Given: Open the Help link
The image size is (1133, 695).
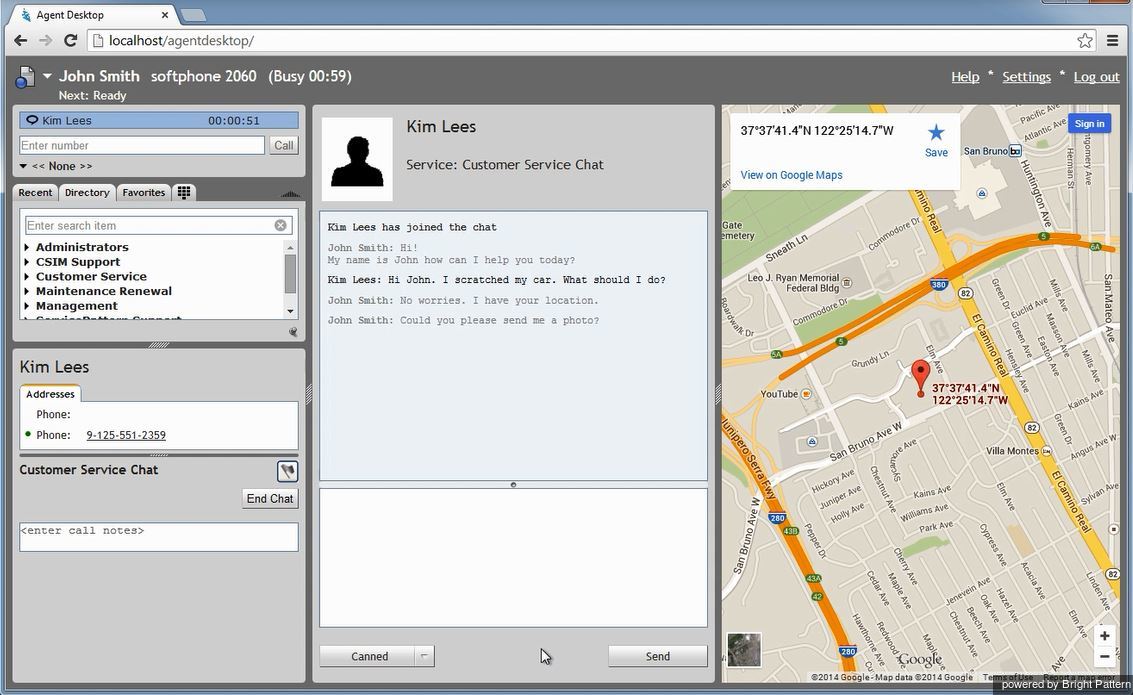Looking at the screenshot, I should [965, 77].
